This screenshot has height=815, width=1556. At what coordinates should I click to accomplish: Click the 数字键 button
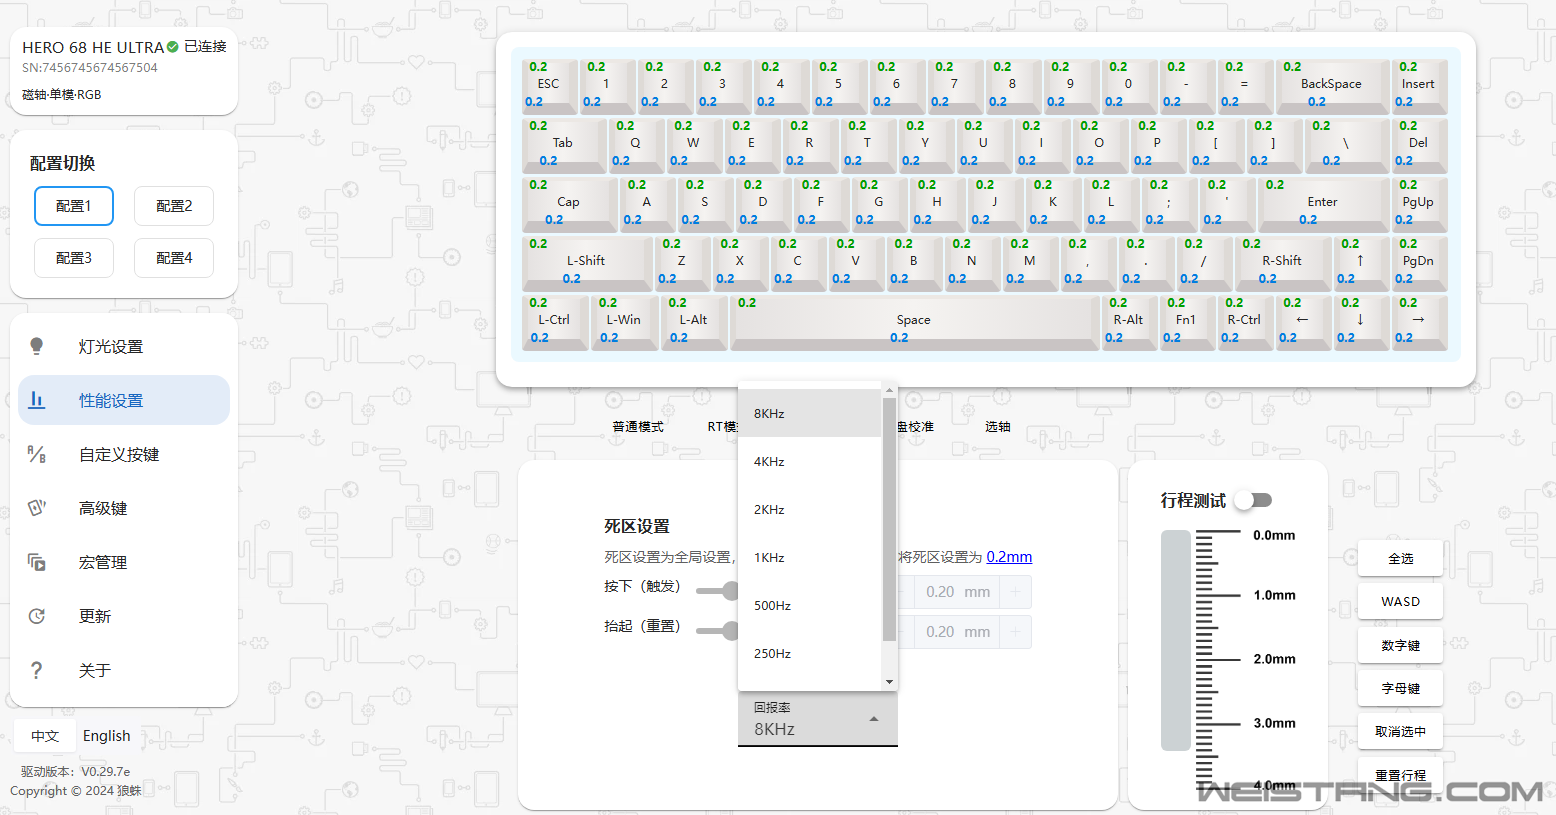1400,645
